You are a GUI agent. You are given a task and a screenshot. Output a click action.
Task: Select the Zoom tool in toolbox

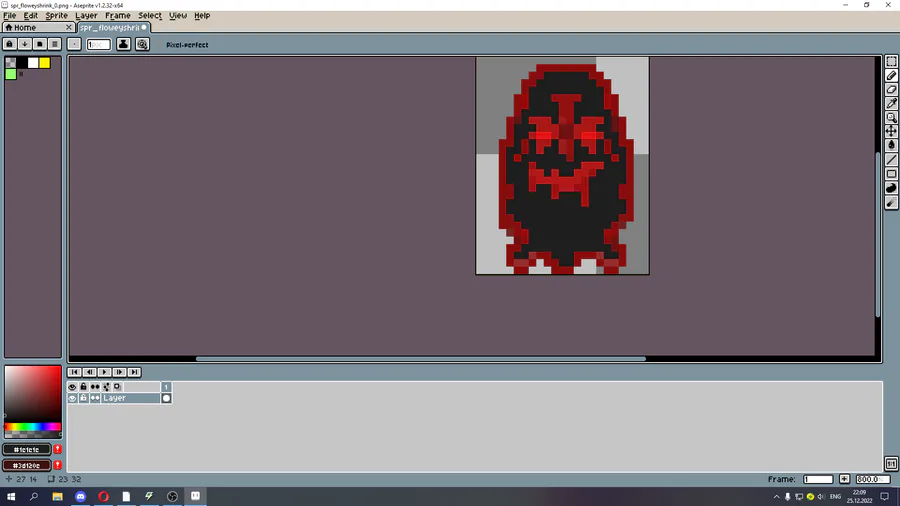(891, 118)
